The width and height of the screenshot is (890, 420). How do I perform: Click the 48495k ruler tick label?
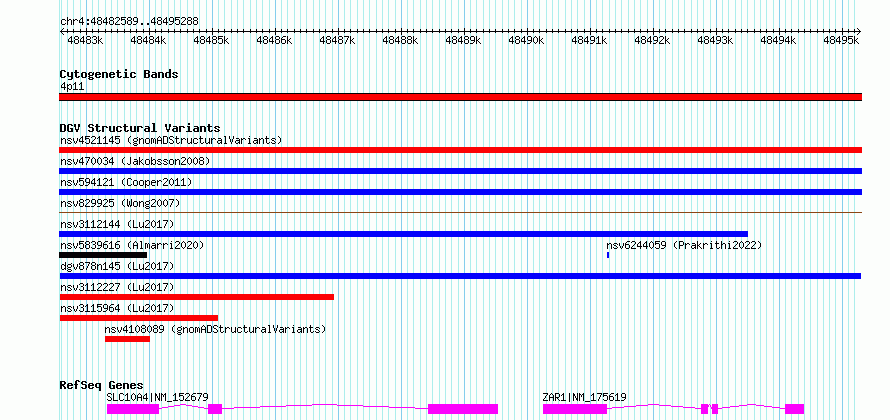(x=841, y=40)
